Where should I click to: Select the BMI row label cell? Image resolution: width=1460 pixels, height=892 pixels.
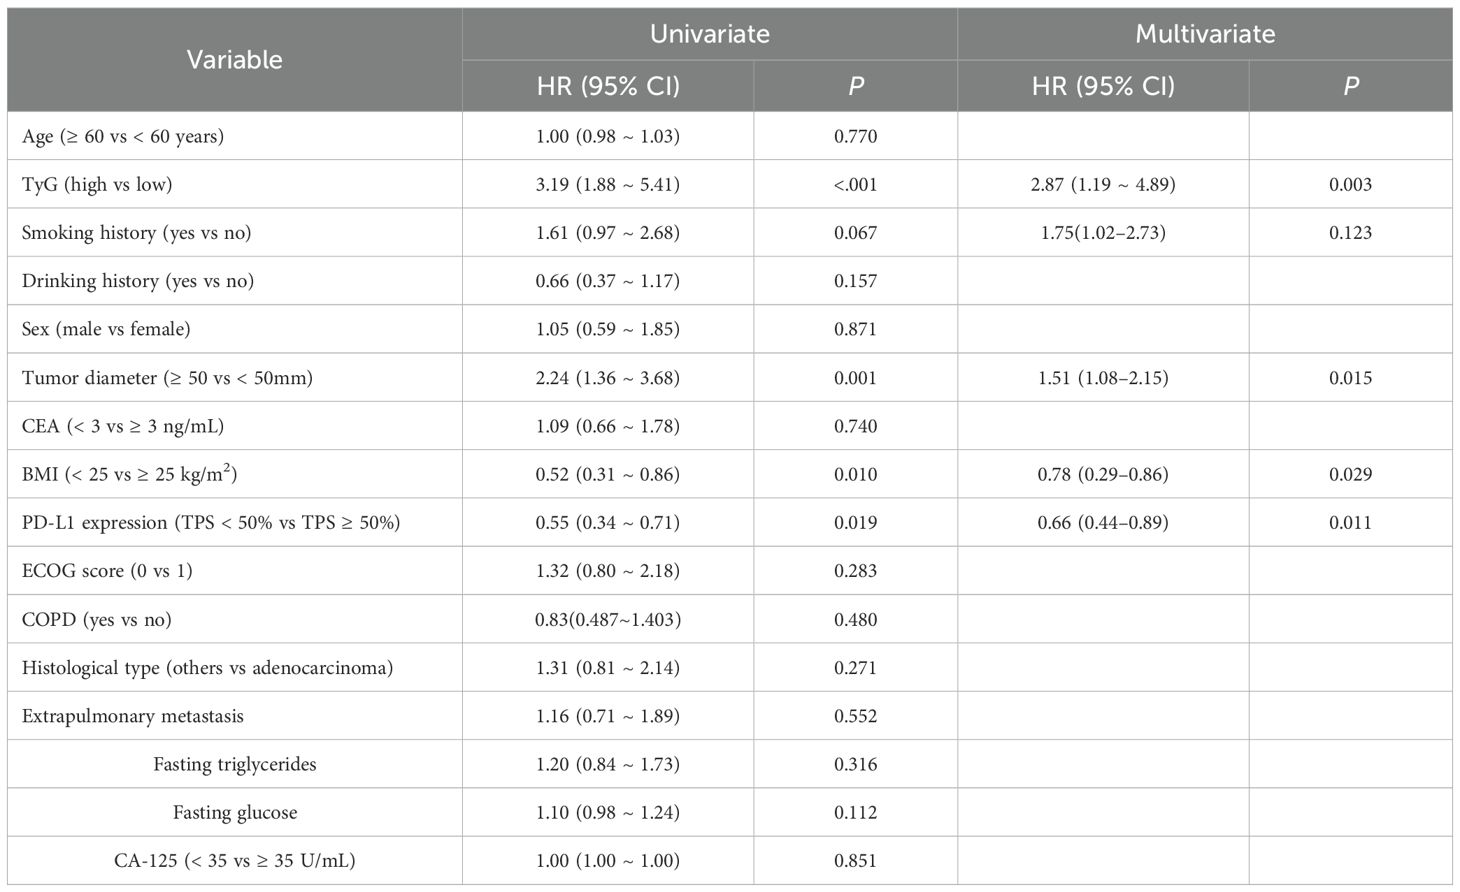pyautogui.click(x=129, y=474)
